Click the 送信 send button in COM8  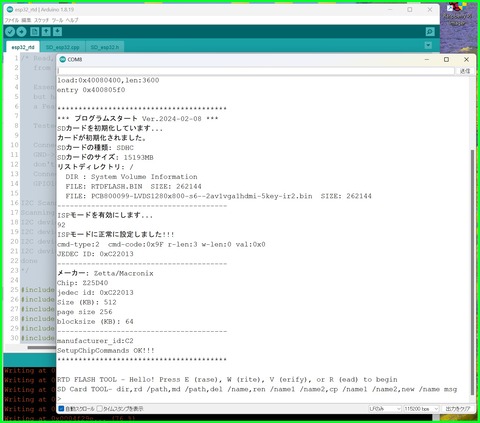pos(465,71)
